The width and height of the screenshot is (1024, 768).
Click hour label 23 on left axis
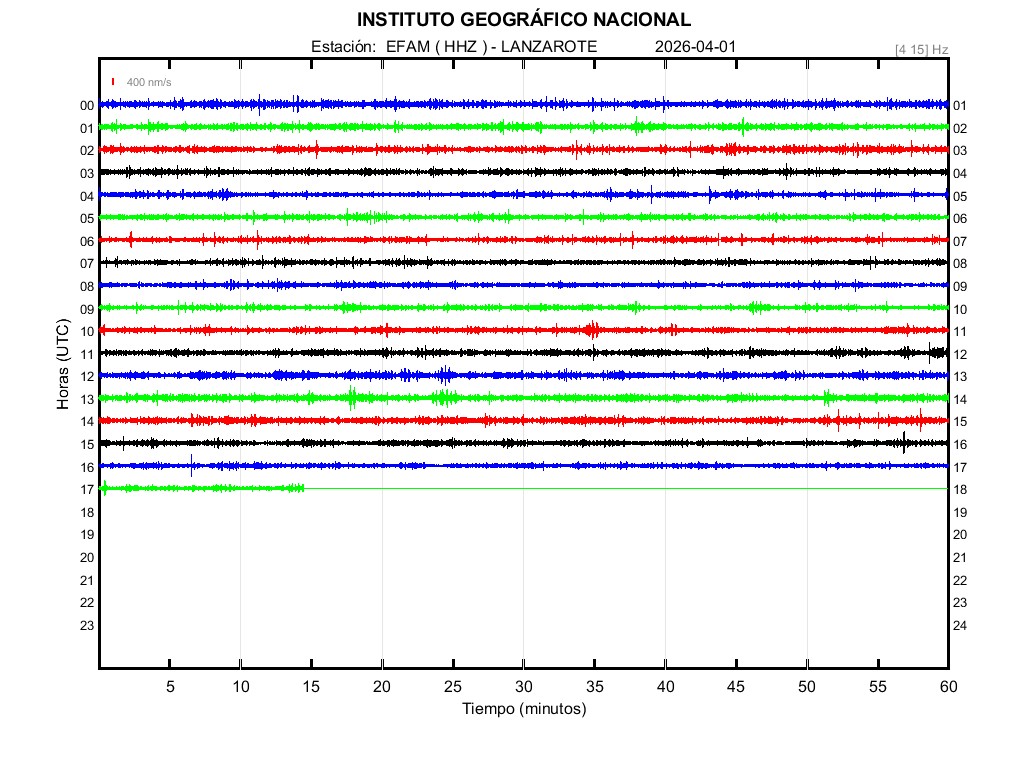tap(87, 626)
